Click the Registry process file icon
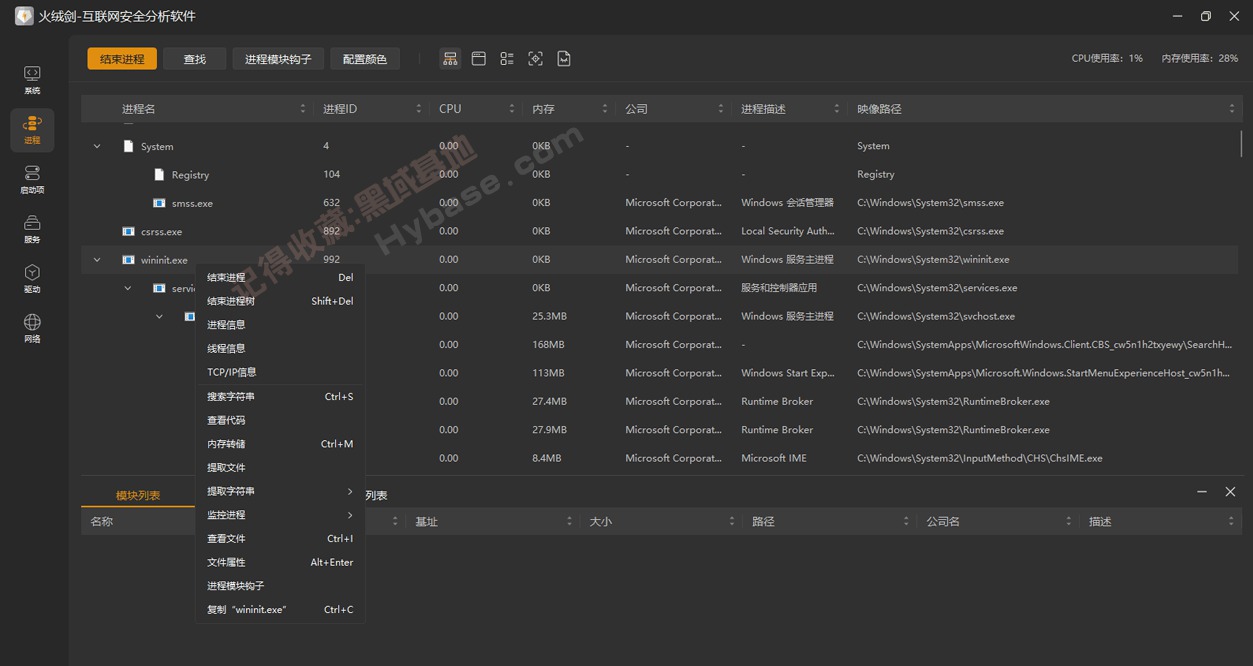The width and height of the screenshot is (1253, 666). [159, 174]
